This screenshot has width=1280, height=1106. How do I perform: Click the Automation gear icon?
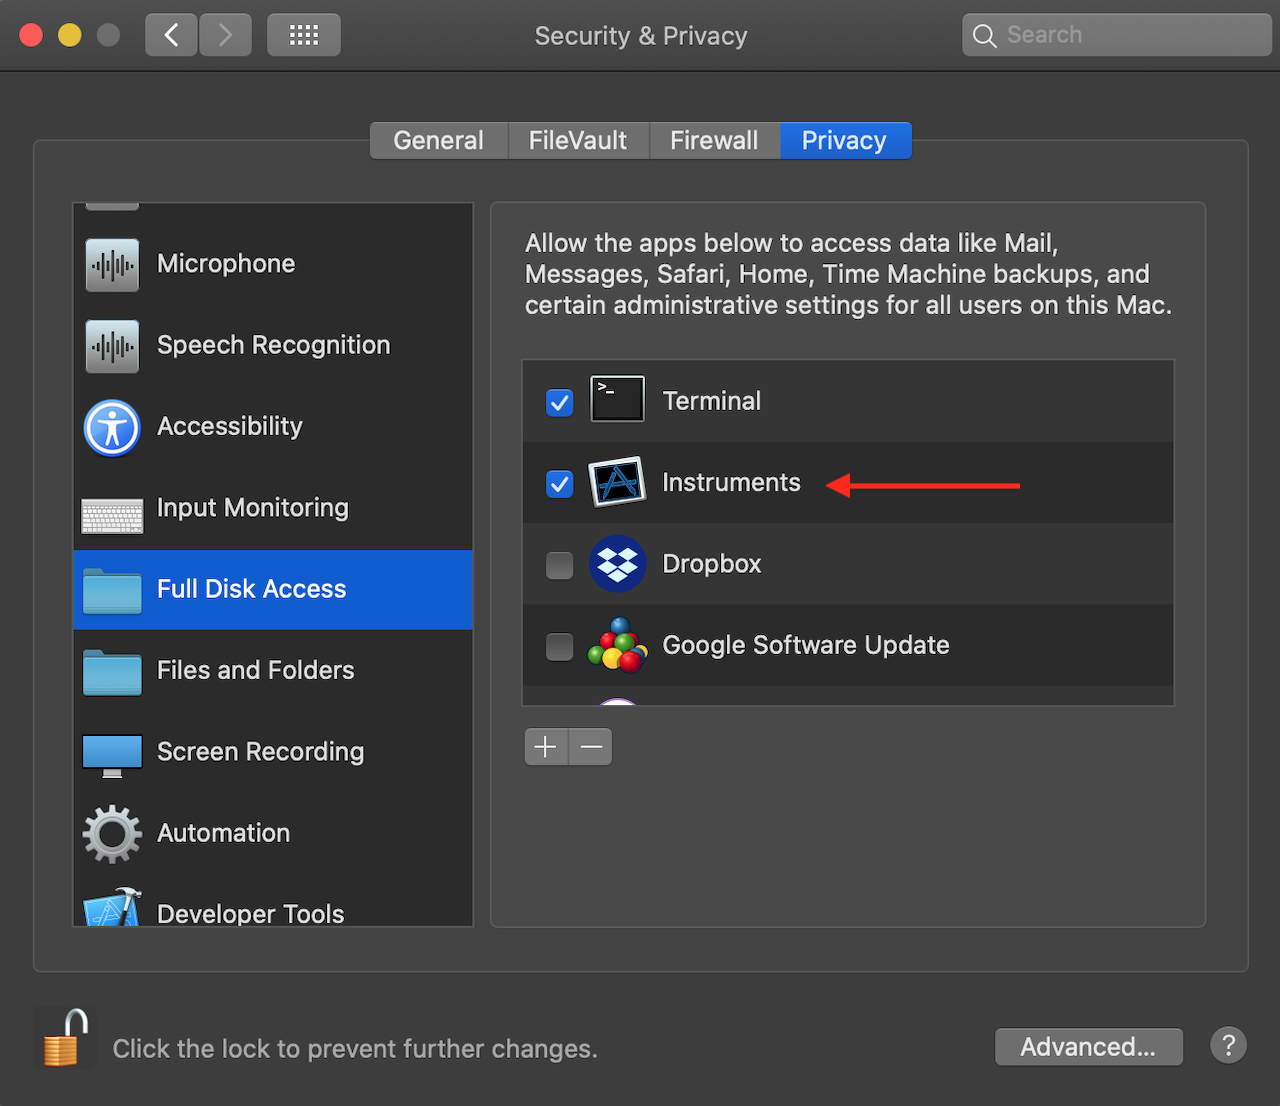112,834
